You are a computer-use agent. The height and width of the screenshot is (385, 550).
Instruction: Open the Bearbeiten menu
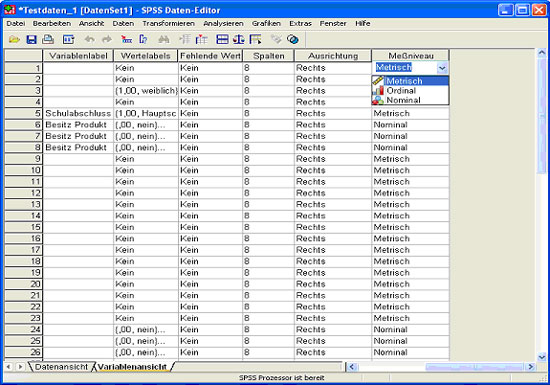(x=52, y=23)
